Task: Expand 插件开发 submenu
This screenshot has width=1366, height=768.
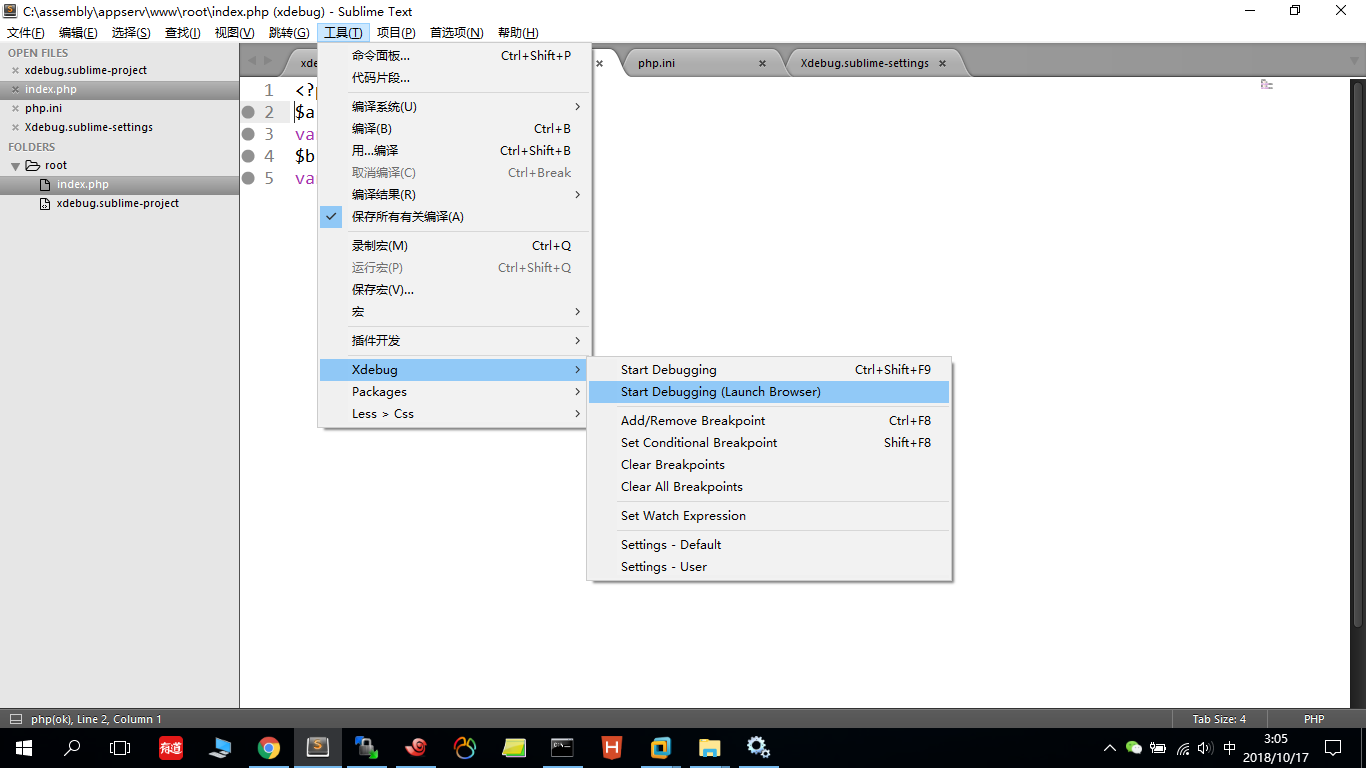Action: pos(454,341)
